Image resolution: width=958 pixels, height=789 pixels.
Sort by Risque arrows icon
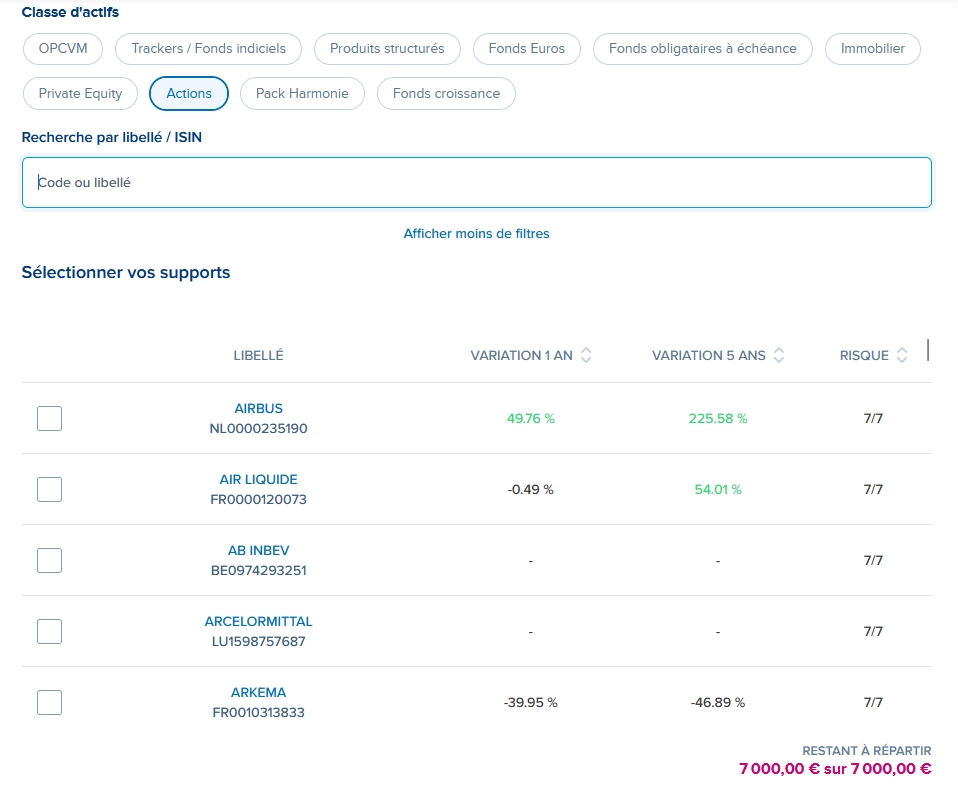[902, 356]
